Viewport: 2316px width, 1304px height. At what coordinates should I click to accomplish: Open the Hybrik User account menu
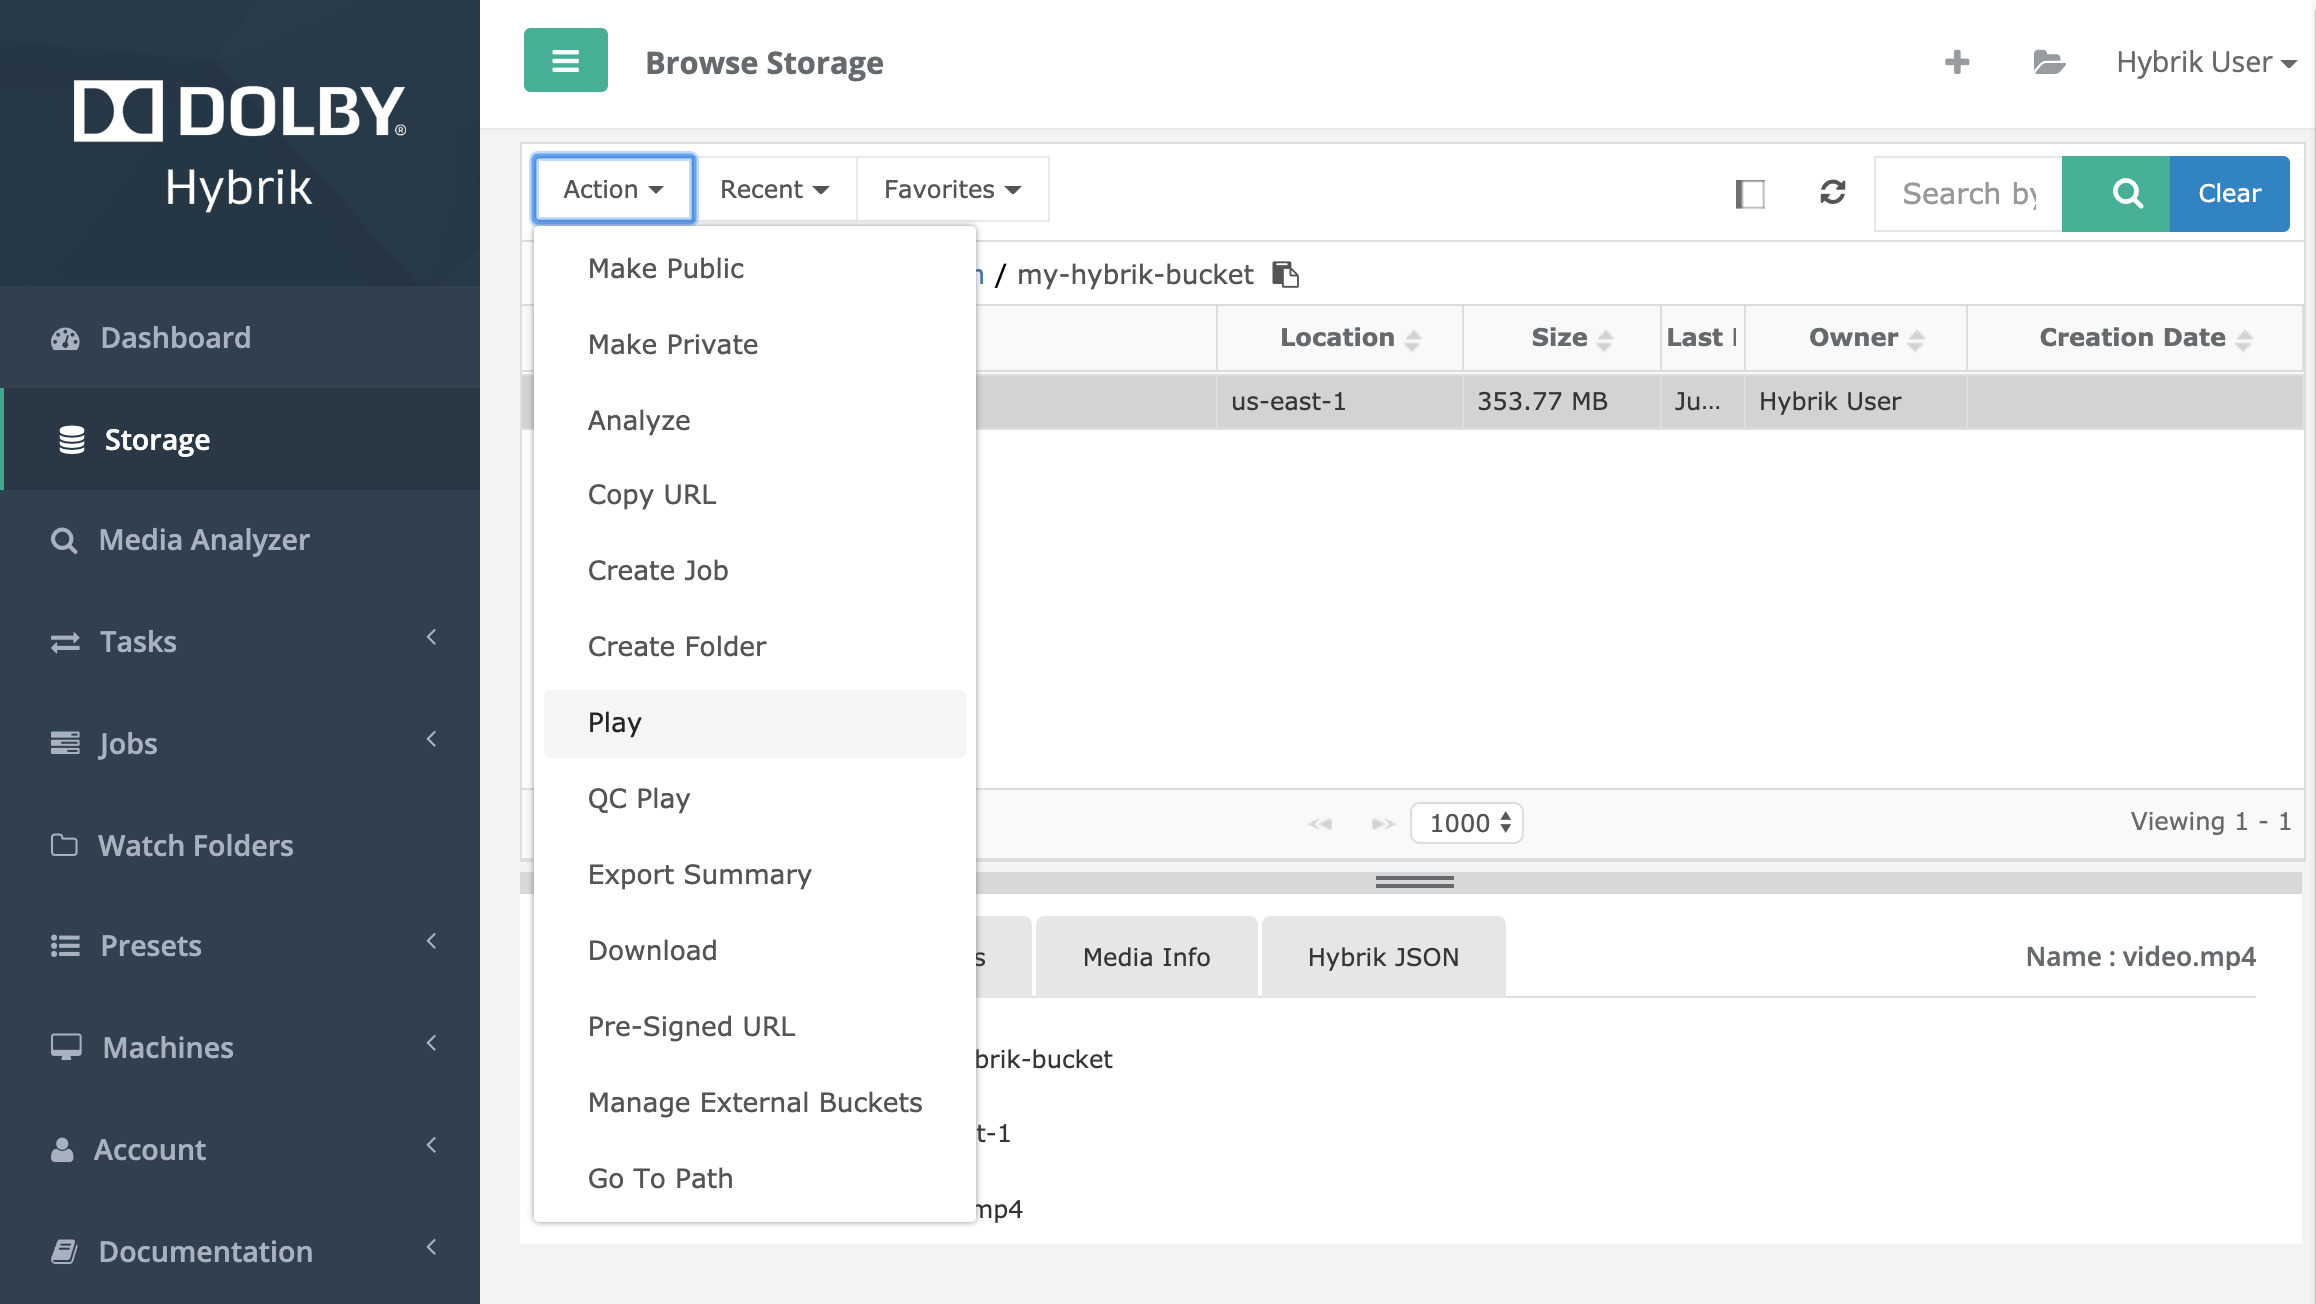pyautogui.click(x=2205, y=62)
